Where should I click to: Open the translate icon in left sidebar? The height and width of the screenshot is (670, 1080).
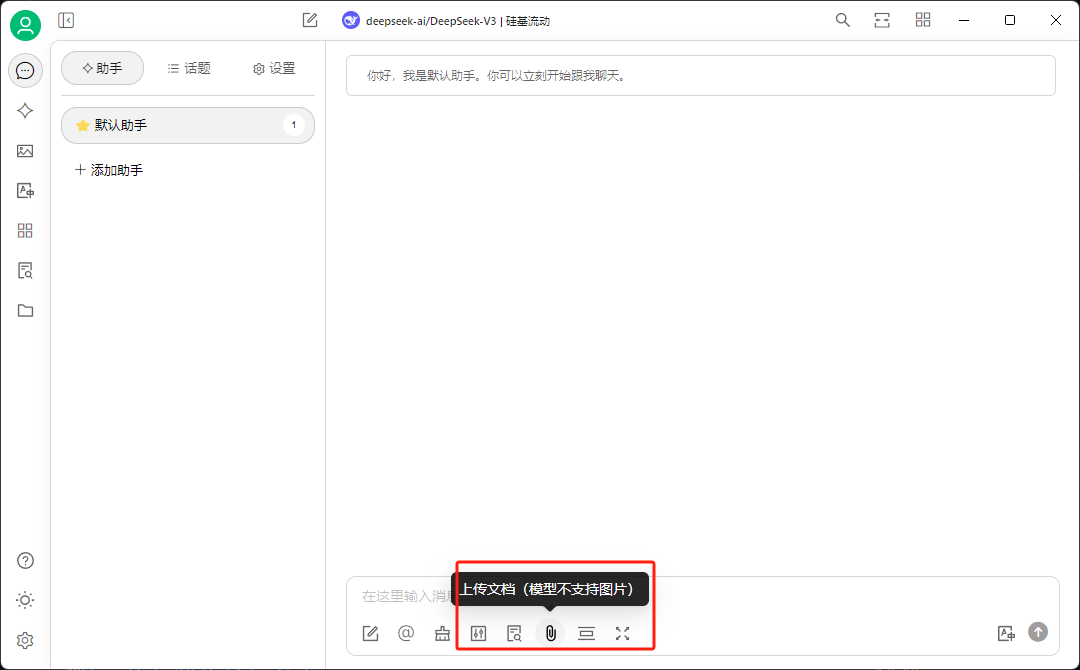tap(25, 191)
